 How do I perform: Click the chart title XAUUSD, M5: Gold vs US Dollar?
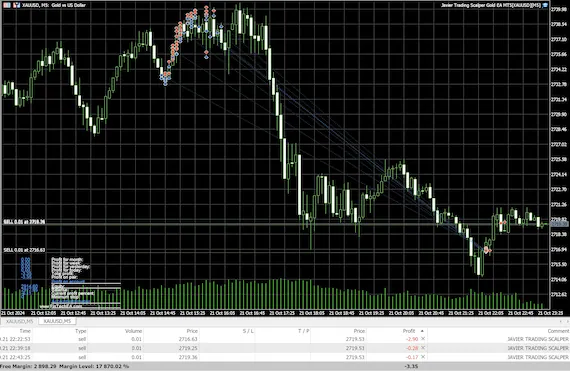pyautogui.click(x=54, y=5)
